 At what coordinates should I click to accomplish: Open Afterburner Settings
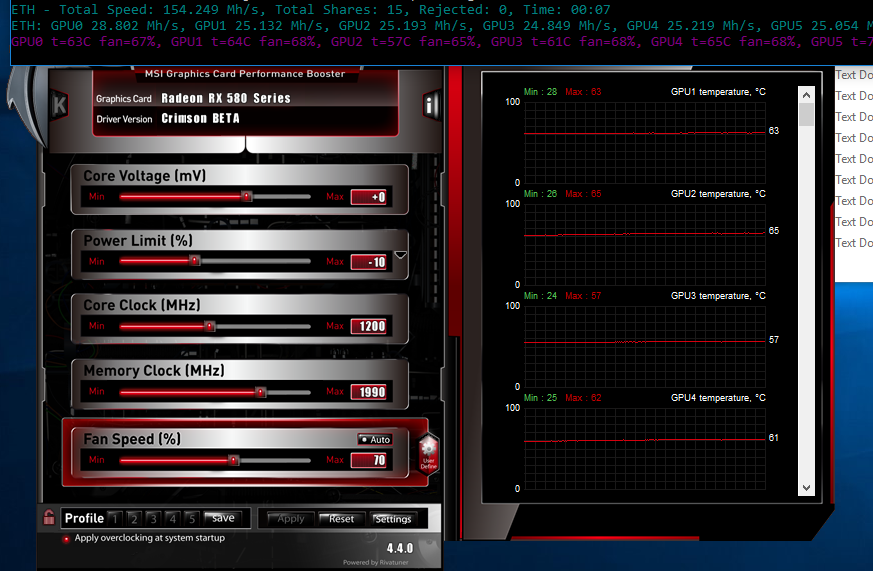pyautogui.click(x=393, y=519)
